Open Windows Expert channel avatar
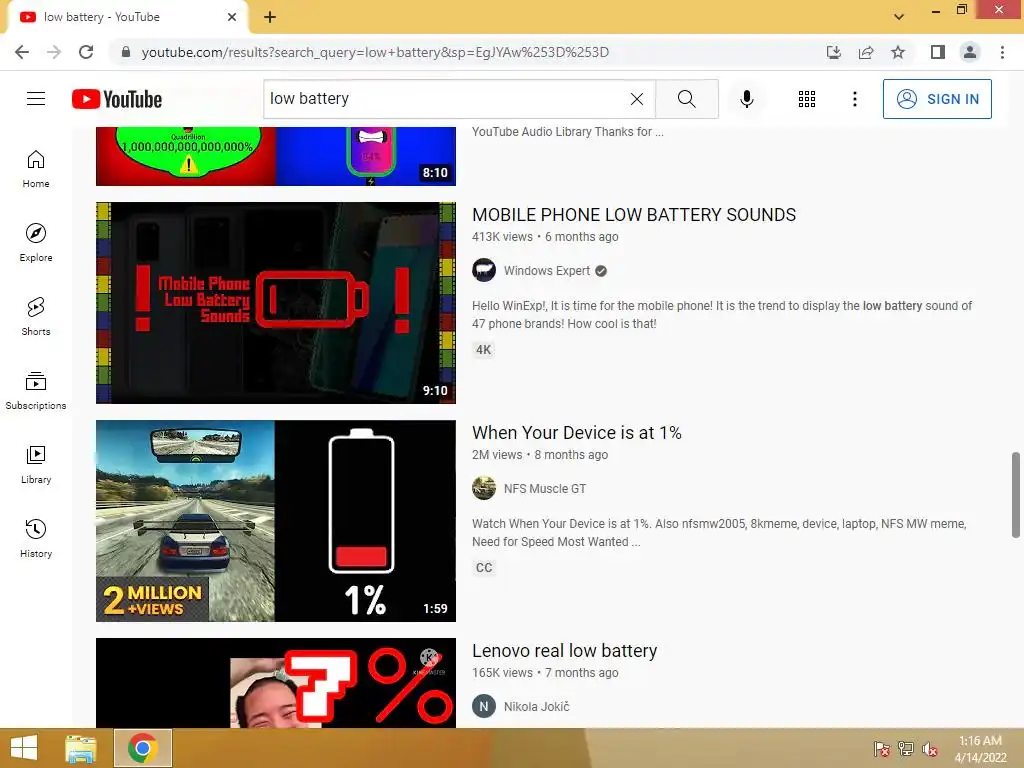Viewport: 1024px width, 768px height. [x=484, y=270]
